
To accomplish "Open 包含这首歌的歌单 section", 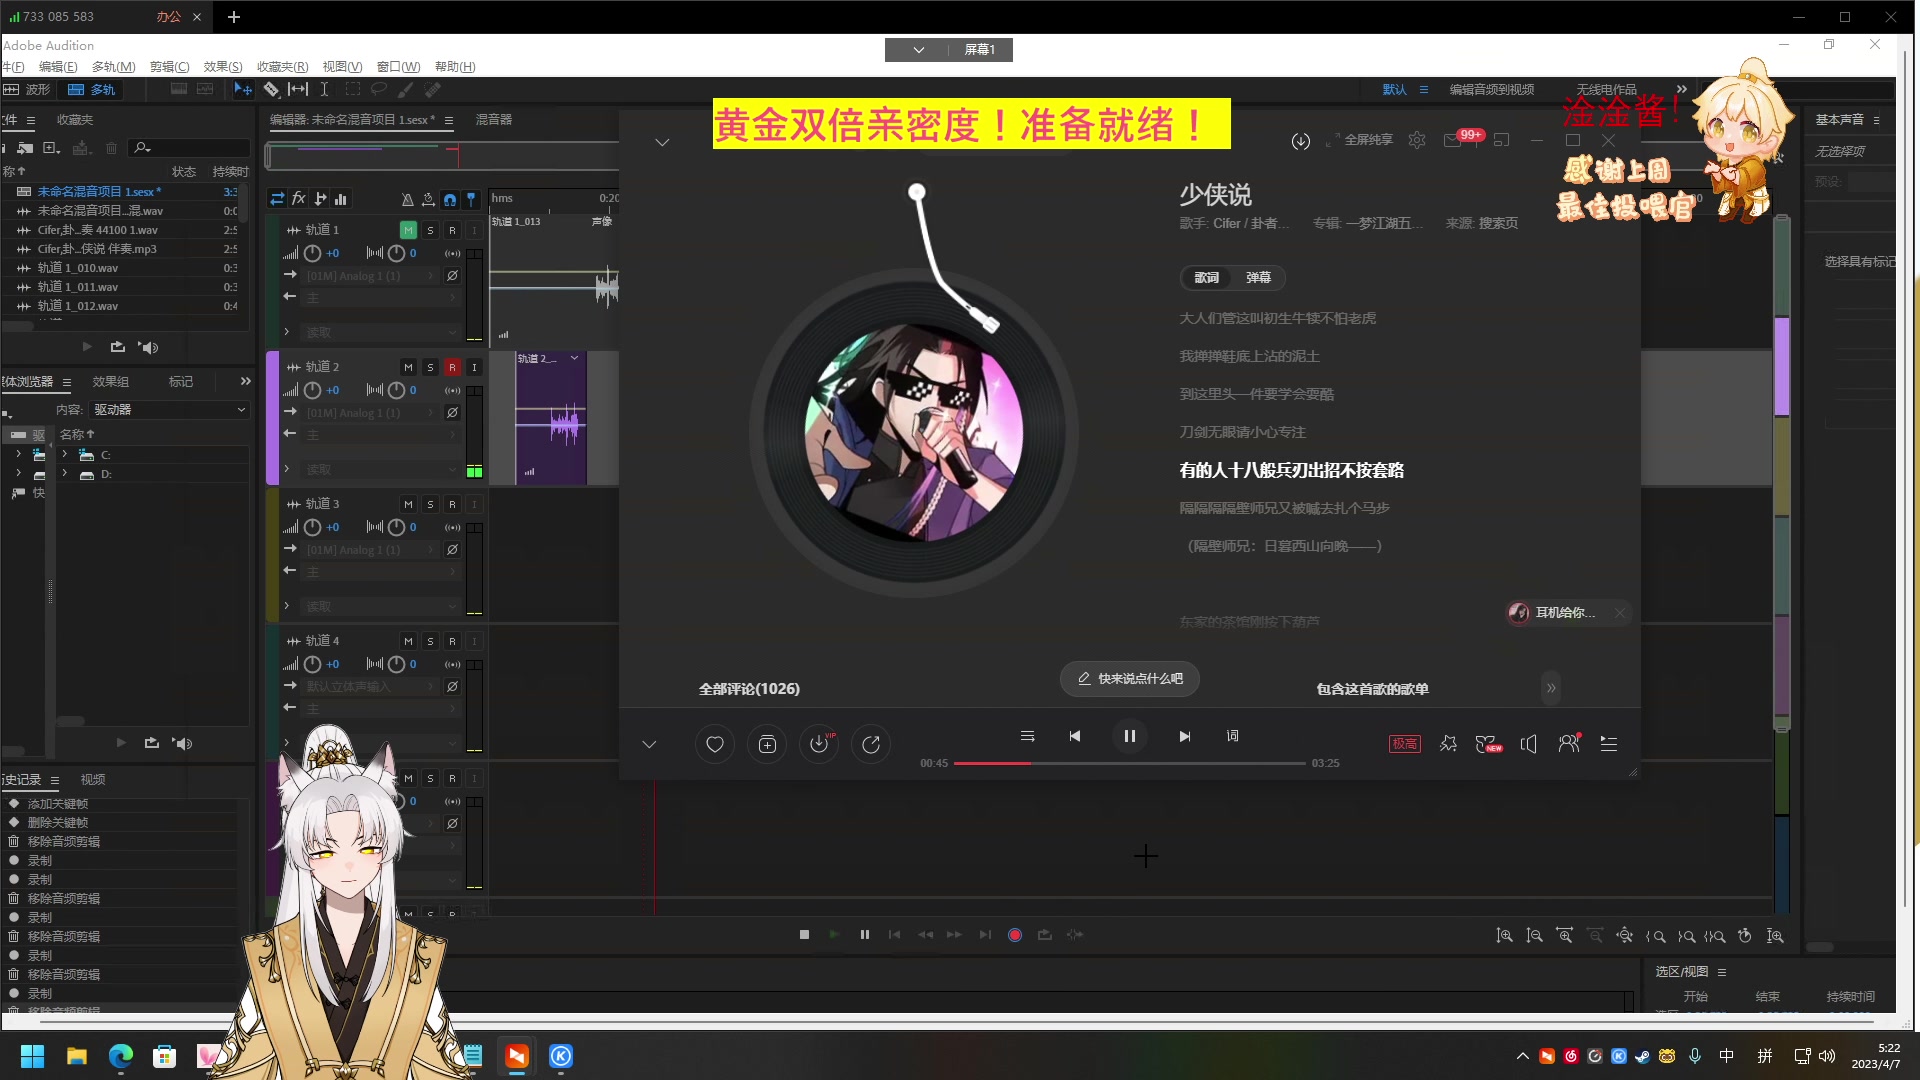I will 1372,689.
